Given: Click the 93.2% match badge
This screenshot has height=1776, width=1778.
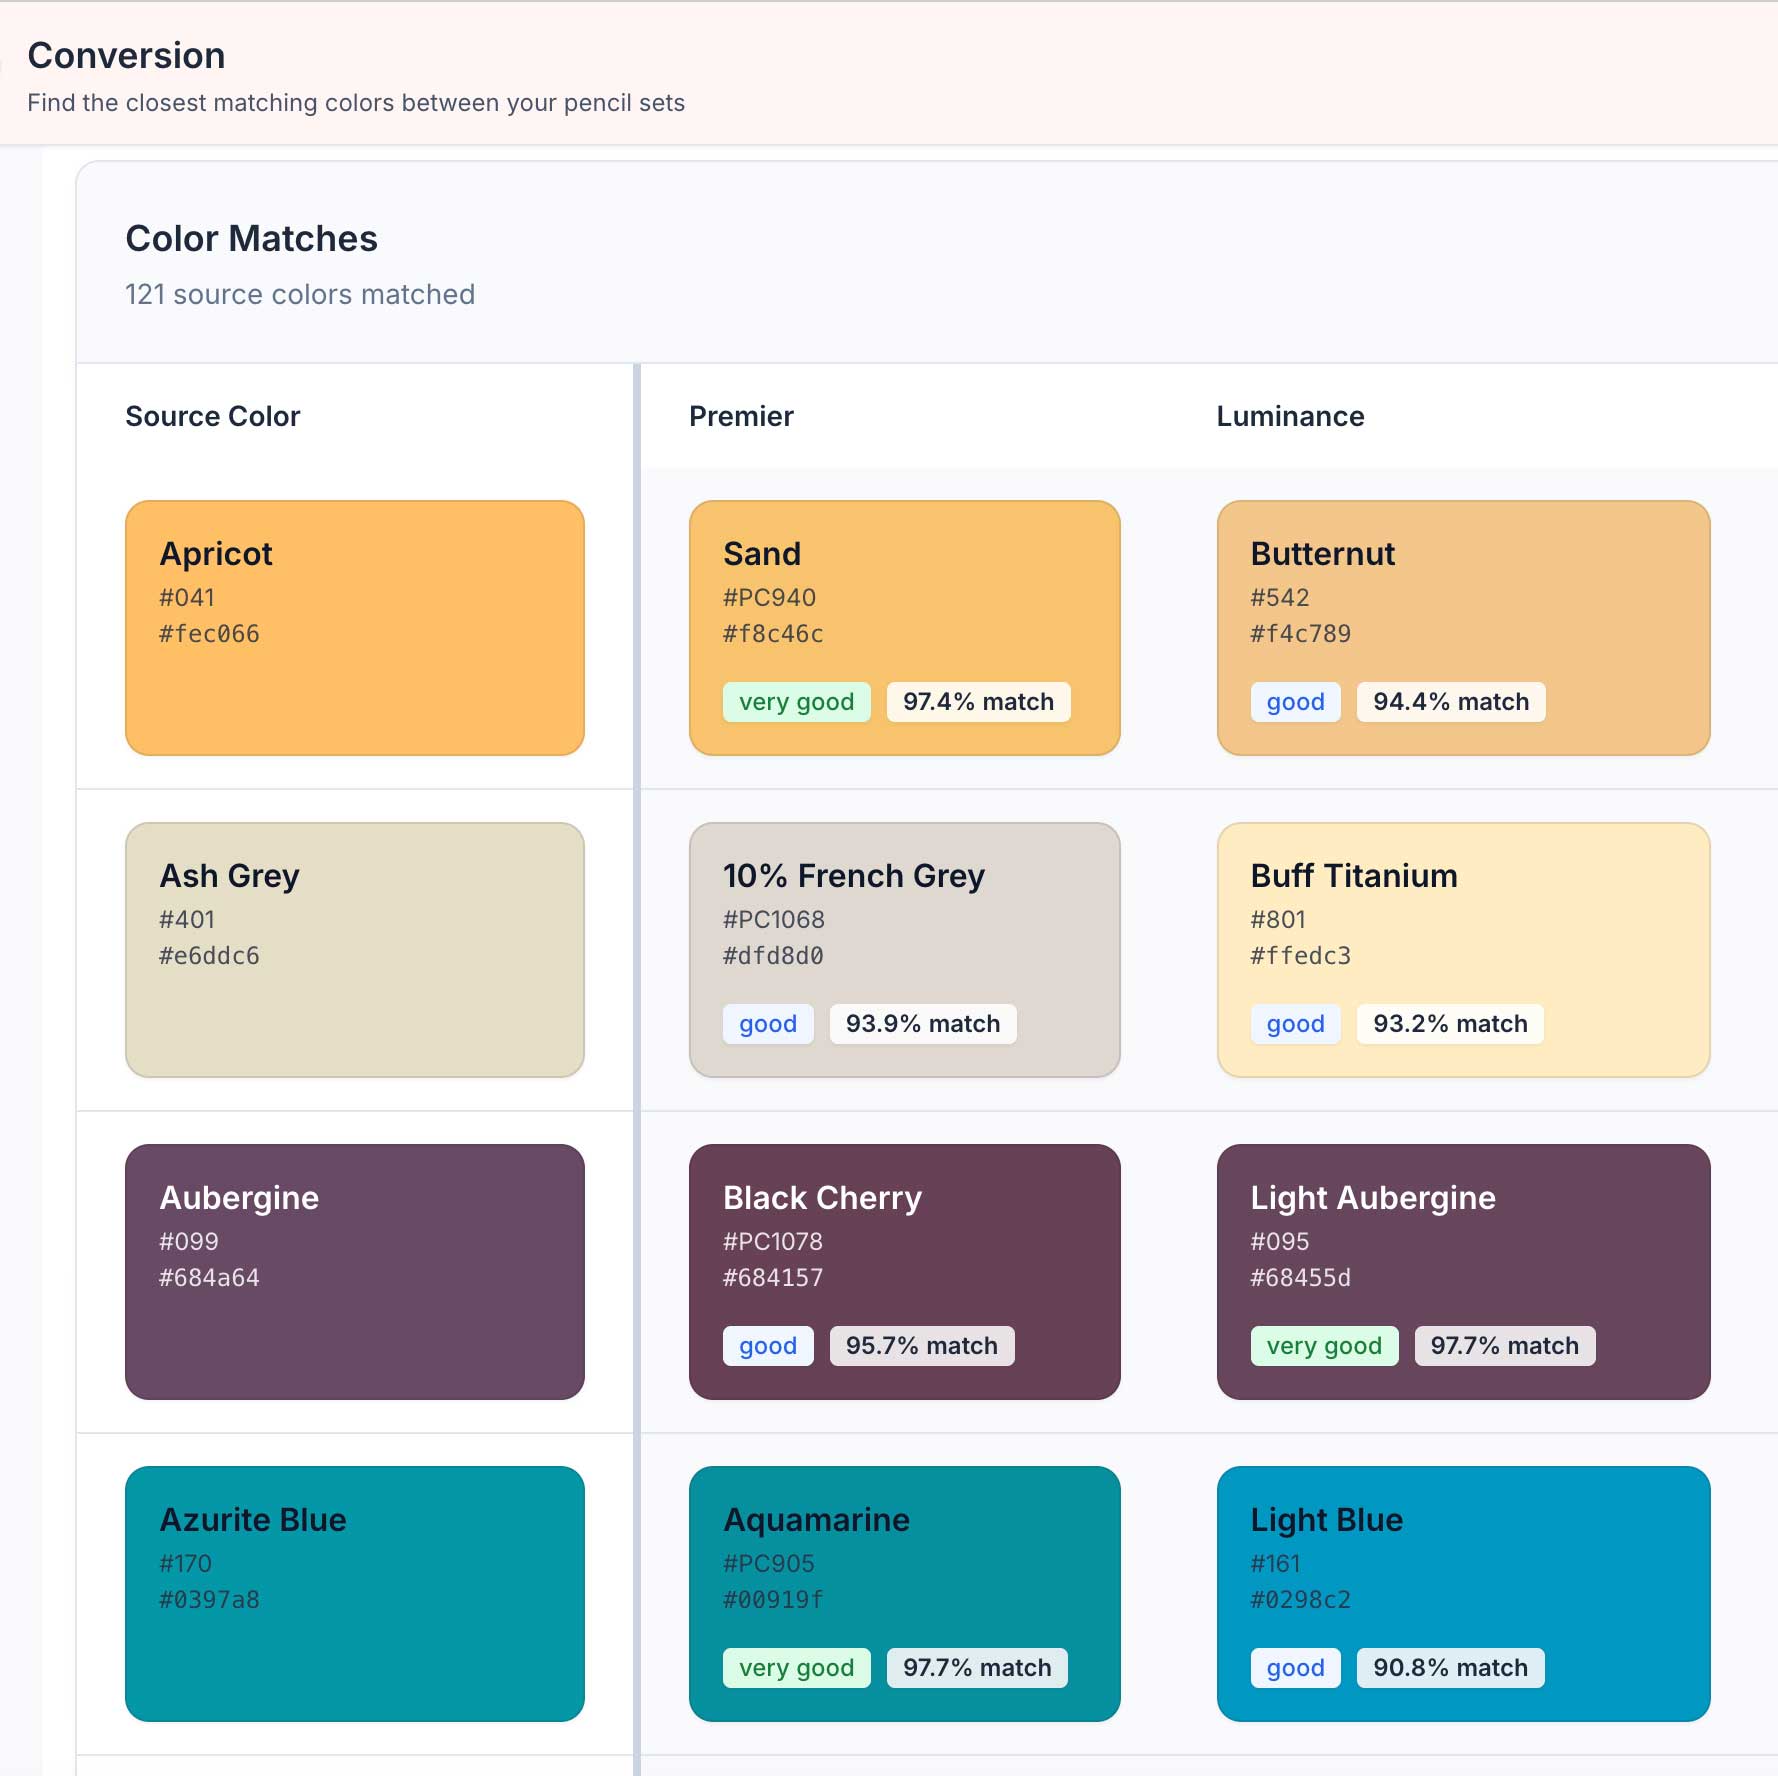Looking at the screenshot, I should tap(1450, 1024).
